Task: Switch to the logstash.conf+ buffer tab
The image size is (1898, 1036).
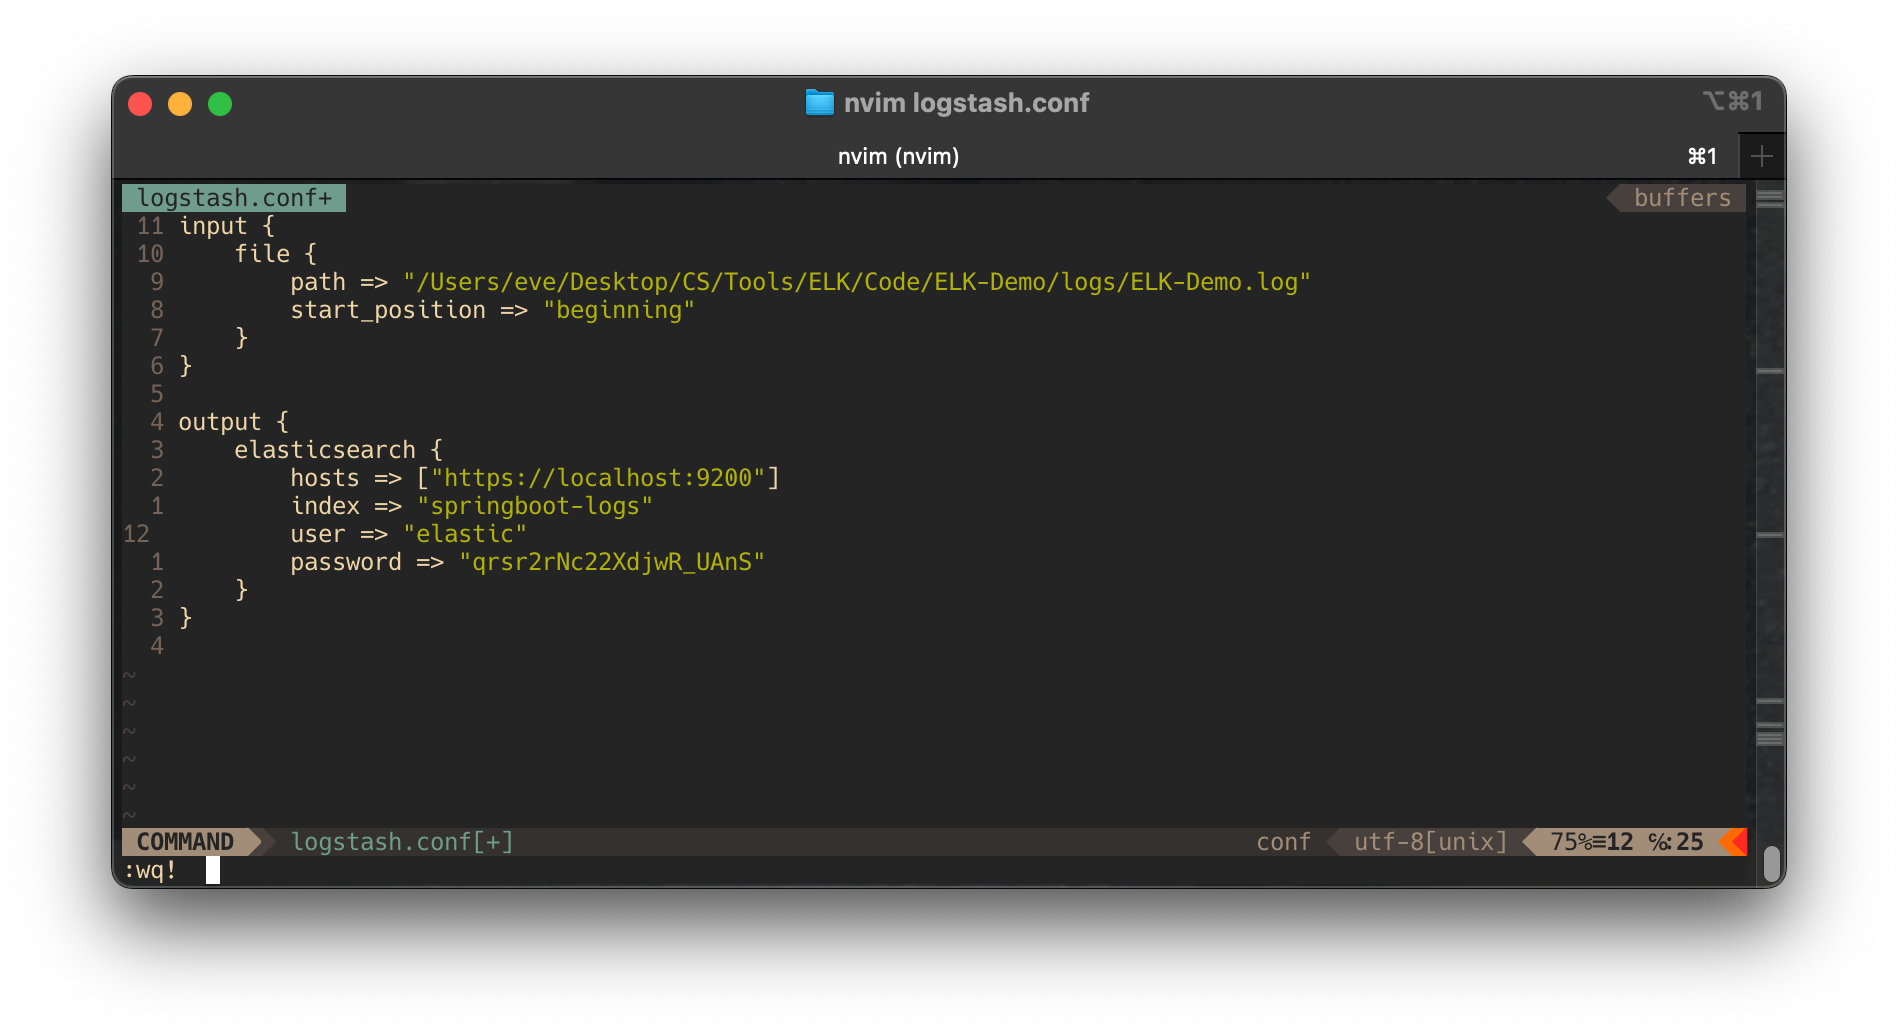Action: [235, 197]
